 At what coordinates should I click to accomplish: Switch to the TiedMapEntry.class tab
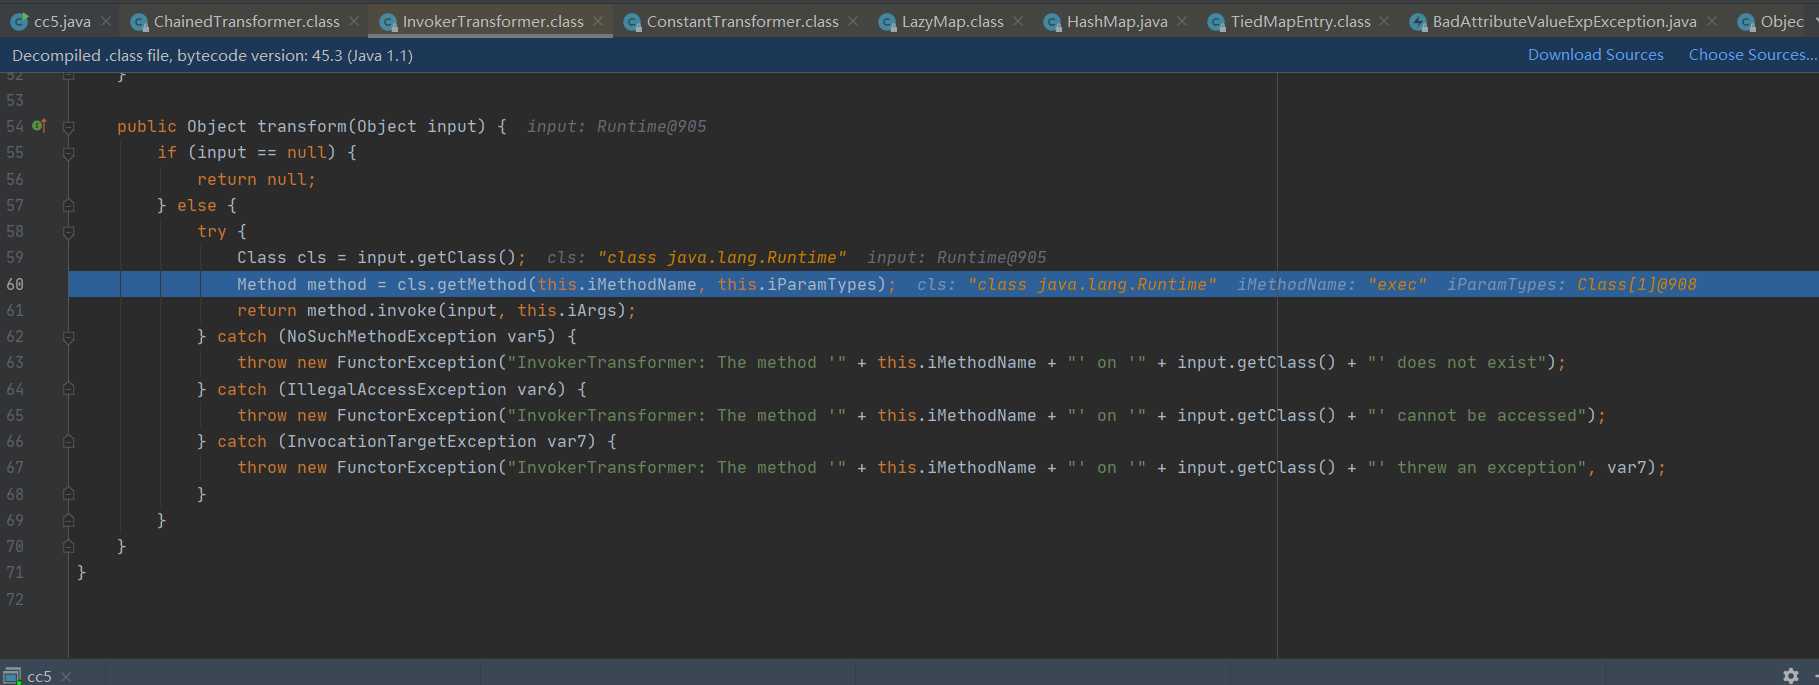pyautogui.click(x=1300, y=21)
